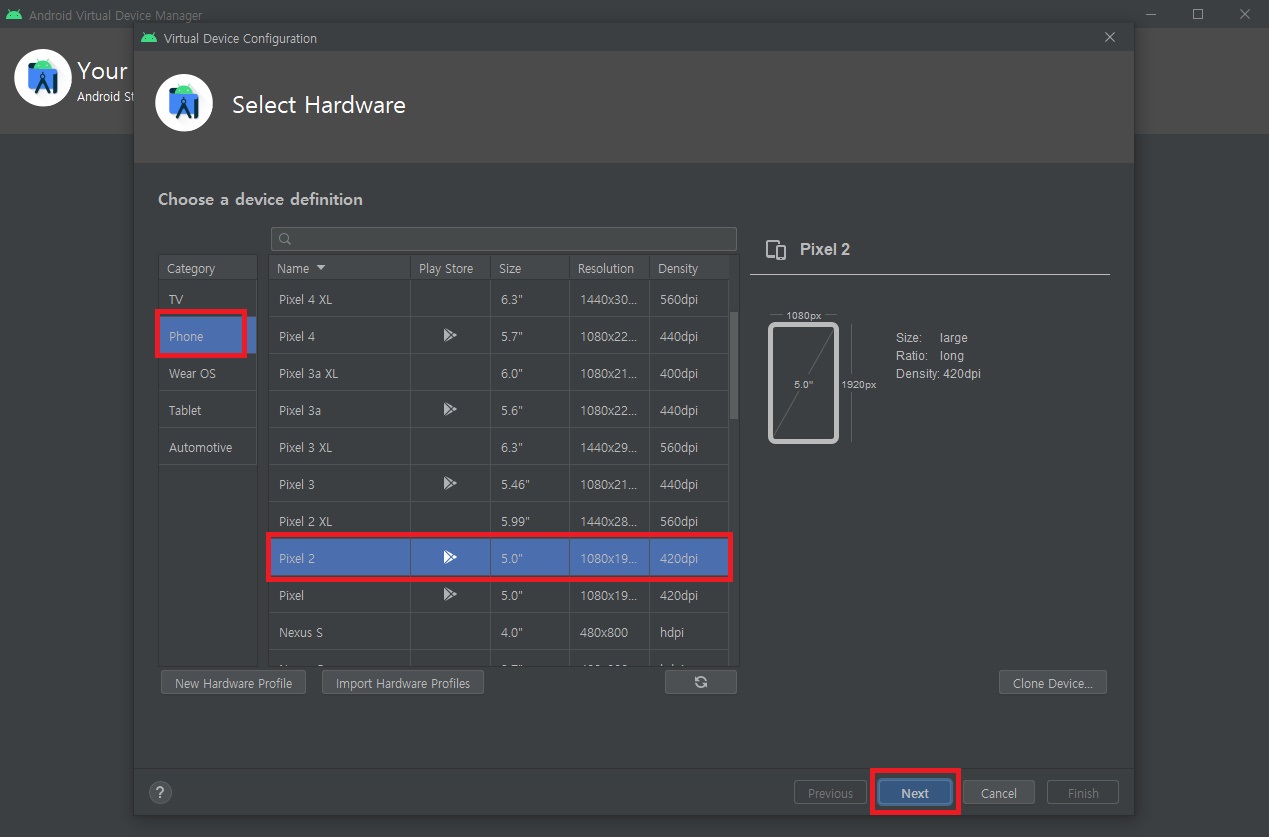Close the Virtual Device Configuration dialog

(x=1110, y=37)
